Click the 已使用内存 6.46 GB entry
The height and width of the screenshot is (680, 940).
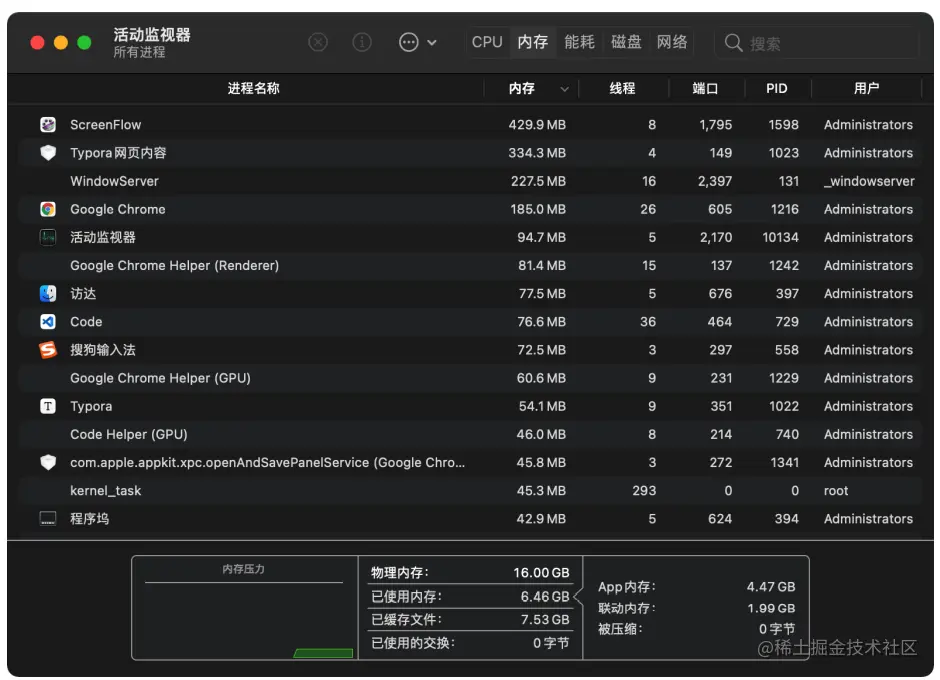pyautogui.click(x=470, y=597)
